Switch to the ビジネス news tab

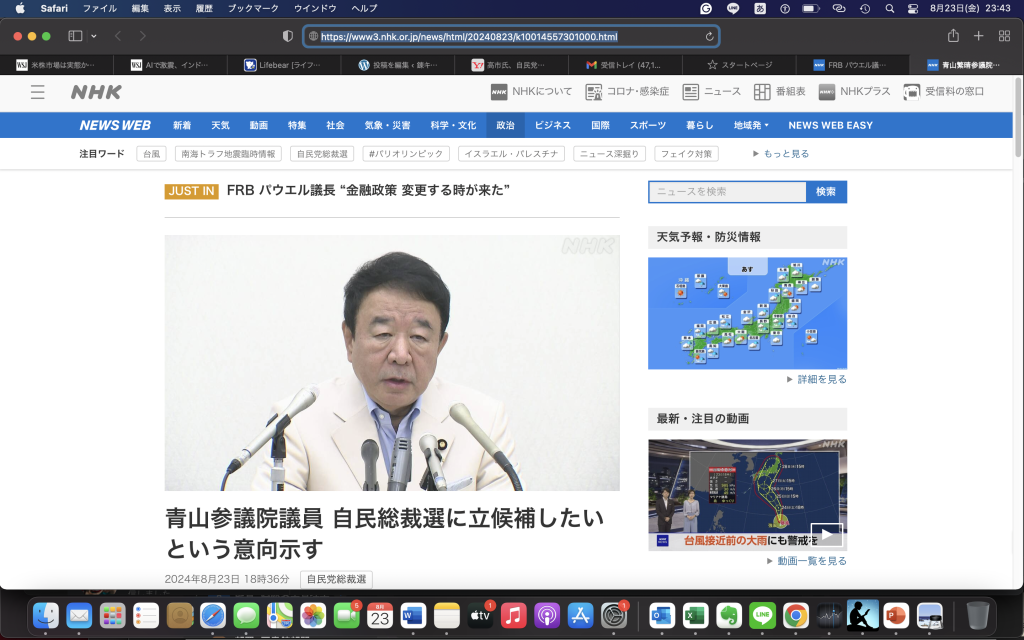click(x=553, y=126)
